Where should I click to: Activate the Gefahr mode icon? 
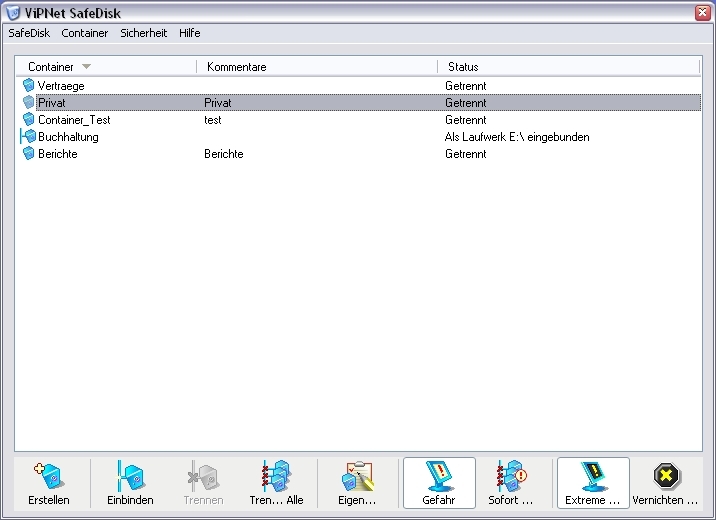click(438, 474)
